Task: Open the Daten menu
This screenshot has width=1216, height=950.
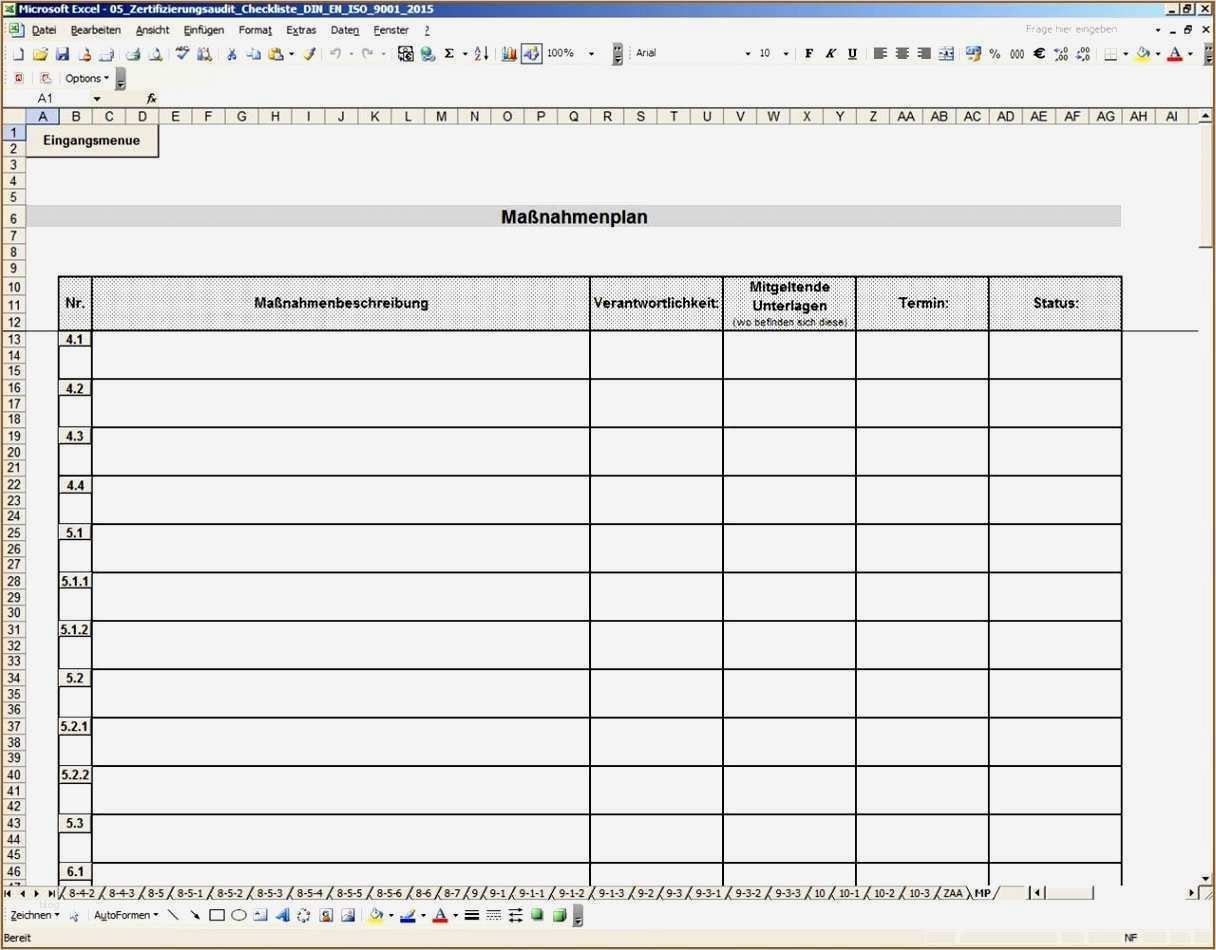Action: pos(344,29)
